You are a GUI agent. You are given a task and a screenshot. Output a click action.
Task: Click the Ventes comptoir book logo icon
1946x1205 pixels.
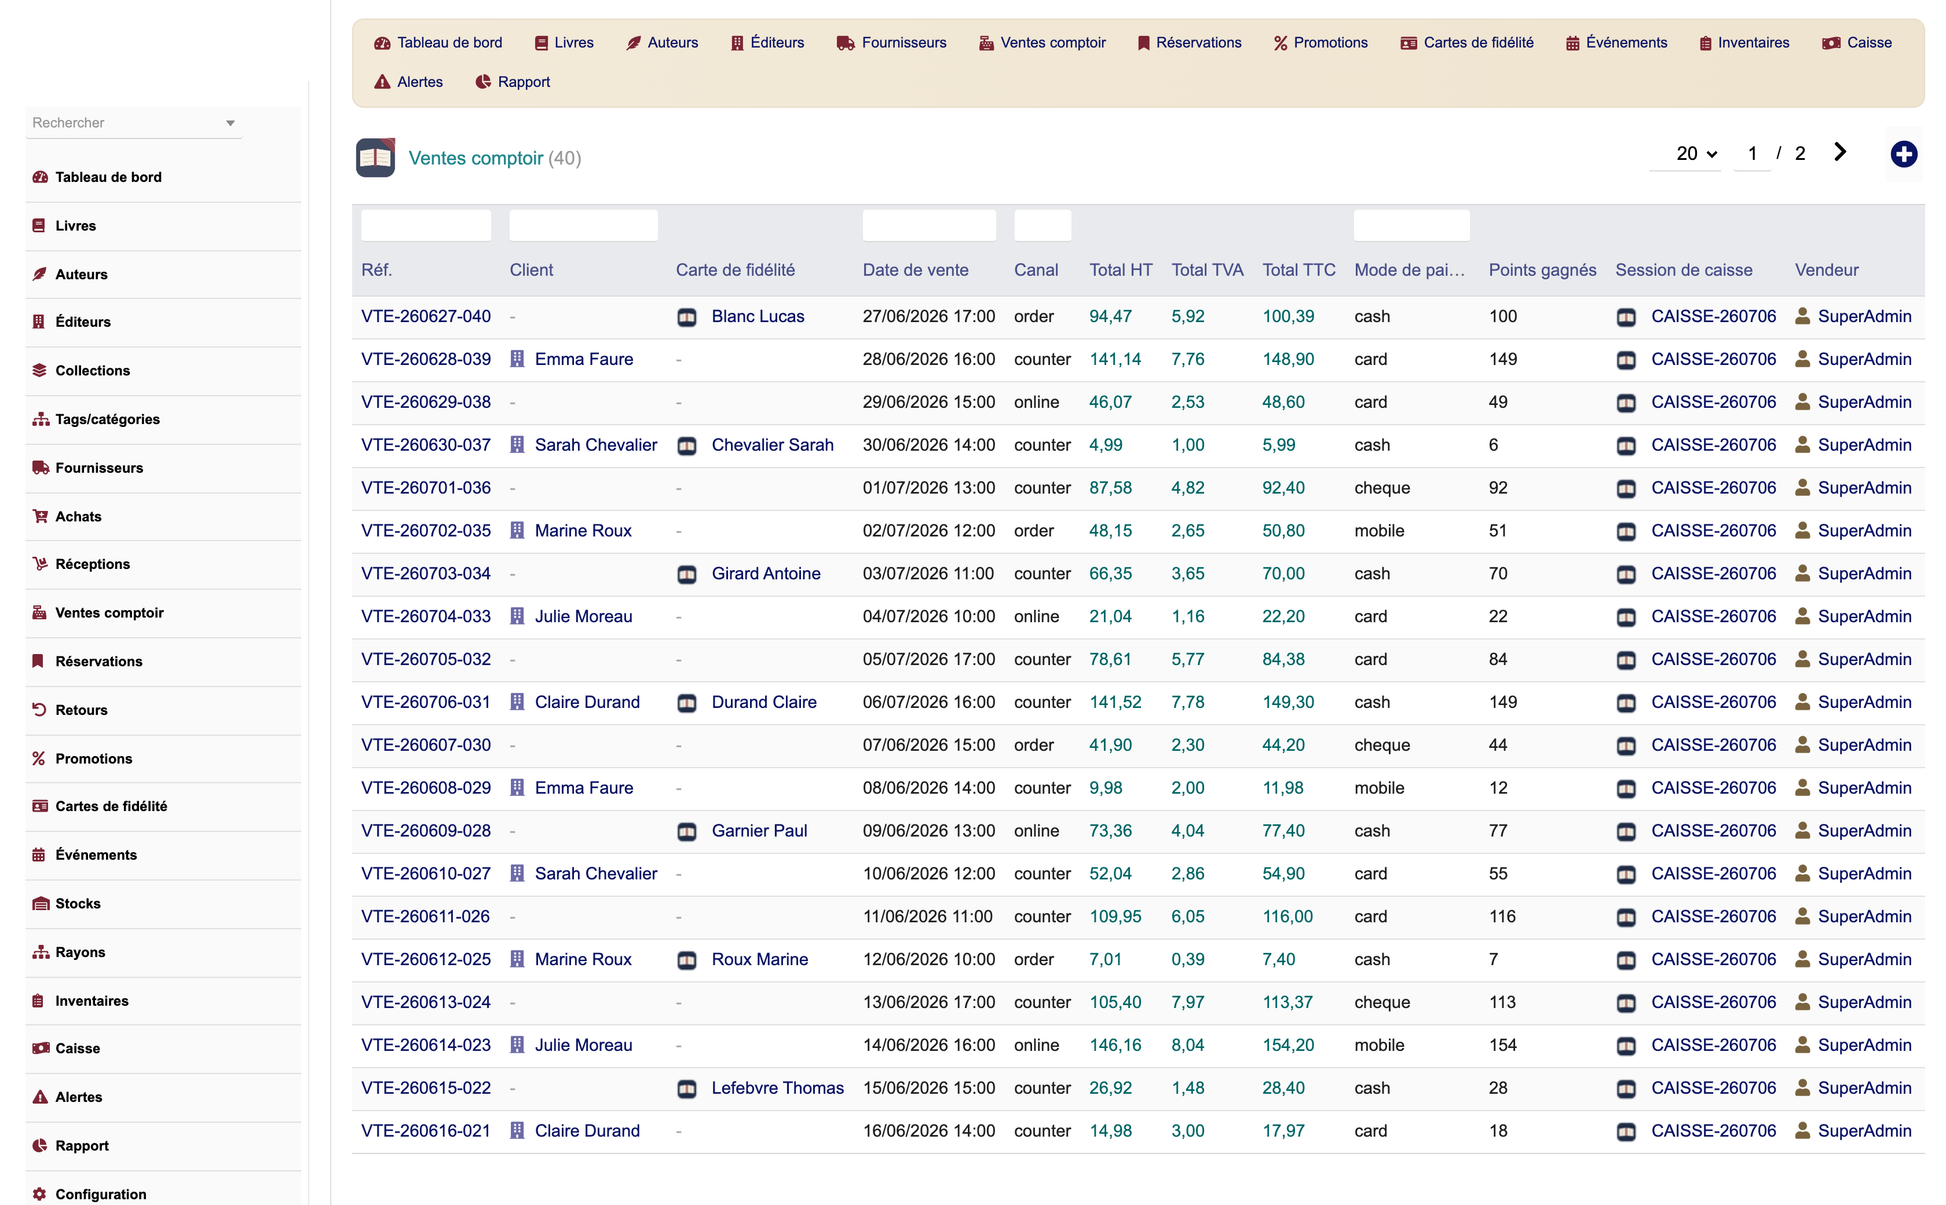[375, 158]
